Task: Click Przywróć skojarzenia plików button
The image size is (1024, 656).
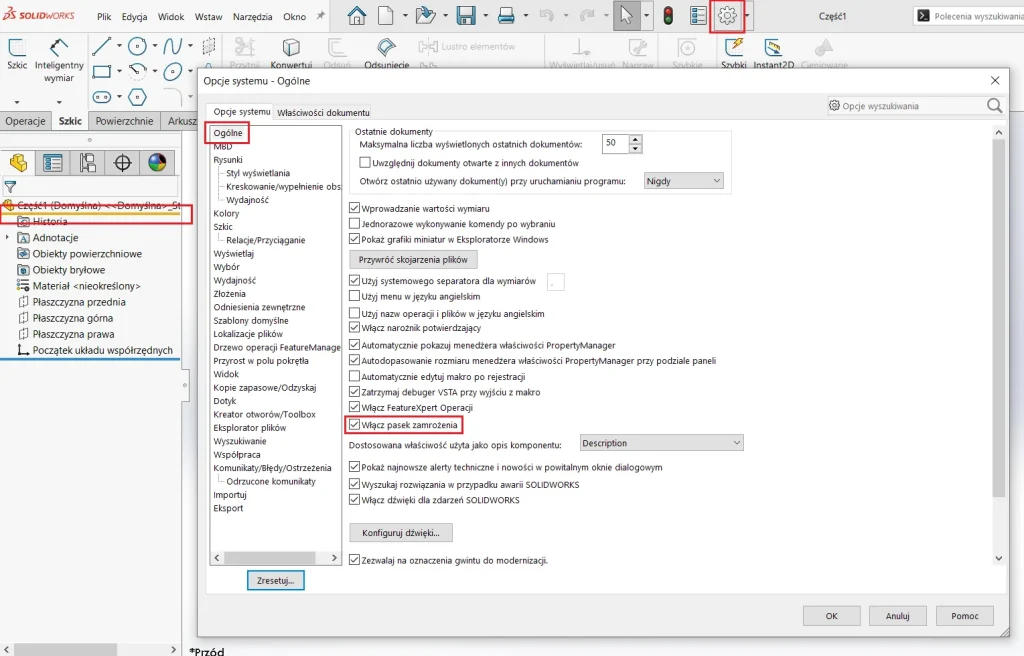Action: click(413, 259)
